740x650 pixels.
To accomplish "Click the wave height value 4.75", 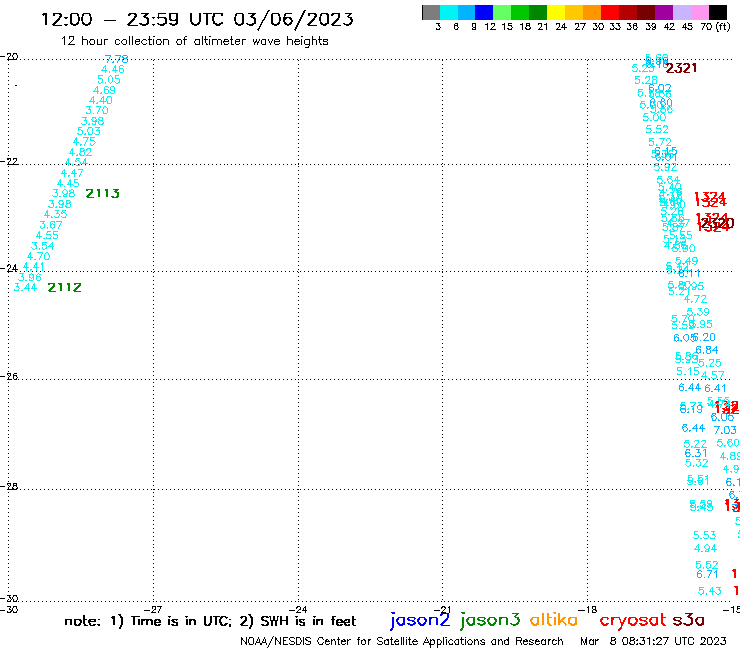I will (84, 142).
